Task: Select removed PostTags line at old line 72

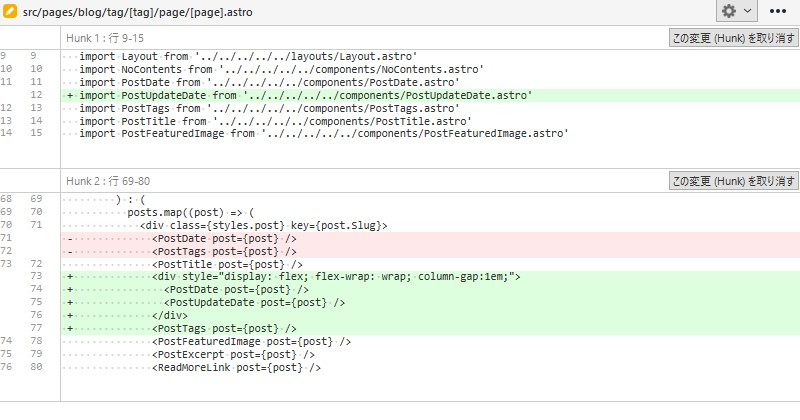Action: coord(225,251)
